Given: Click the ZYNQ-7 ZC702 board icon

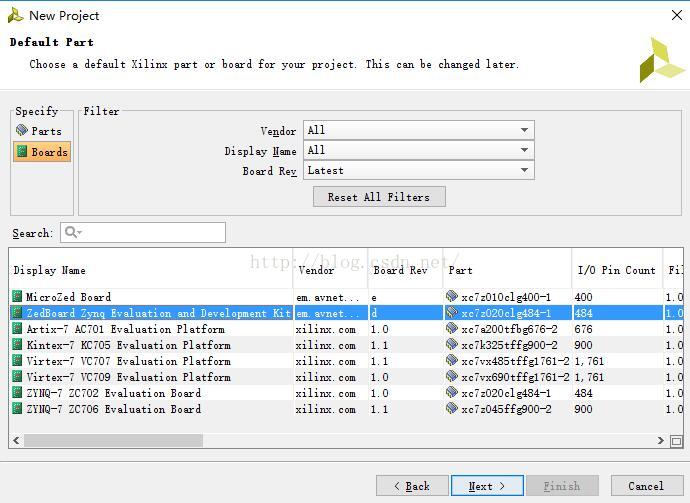Looking at the screenshot, I should 17,393.
